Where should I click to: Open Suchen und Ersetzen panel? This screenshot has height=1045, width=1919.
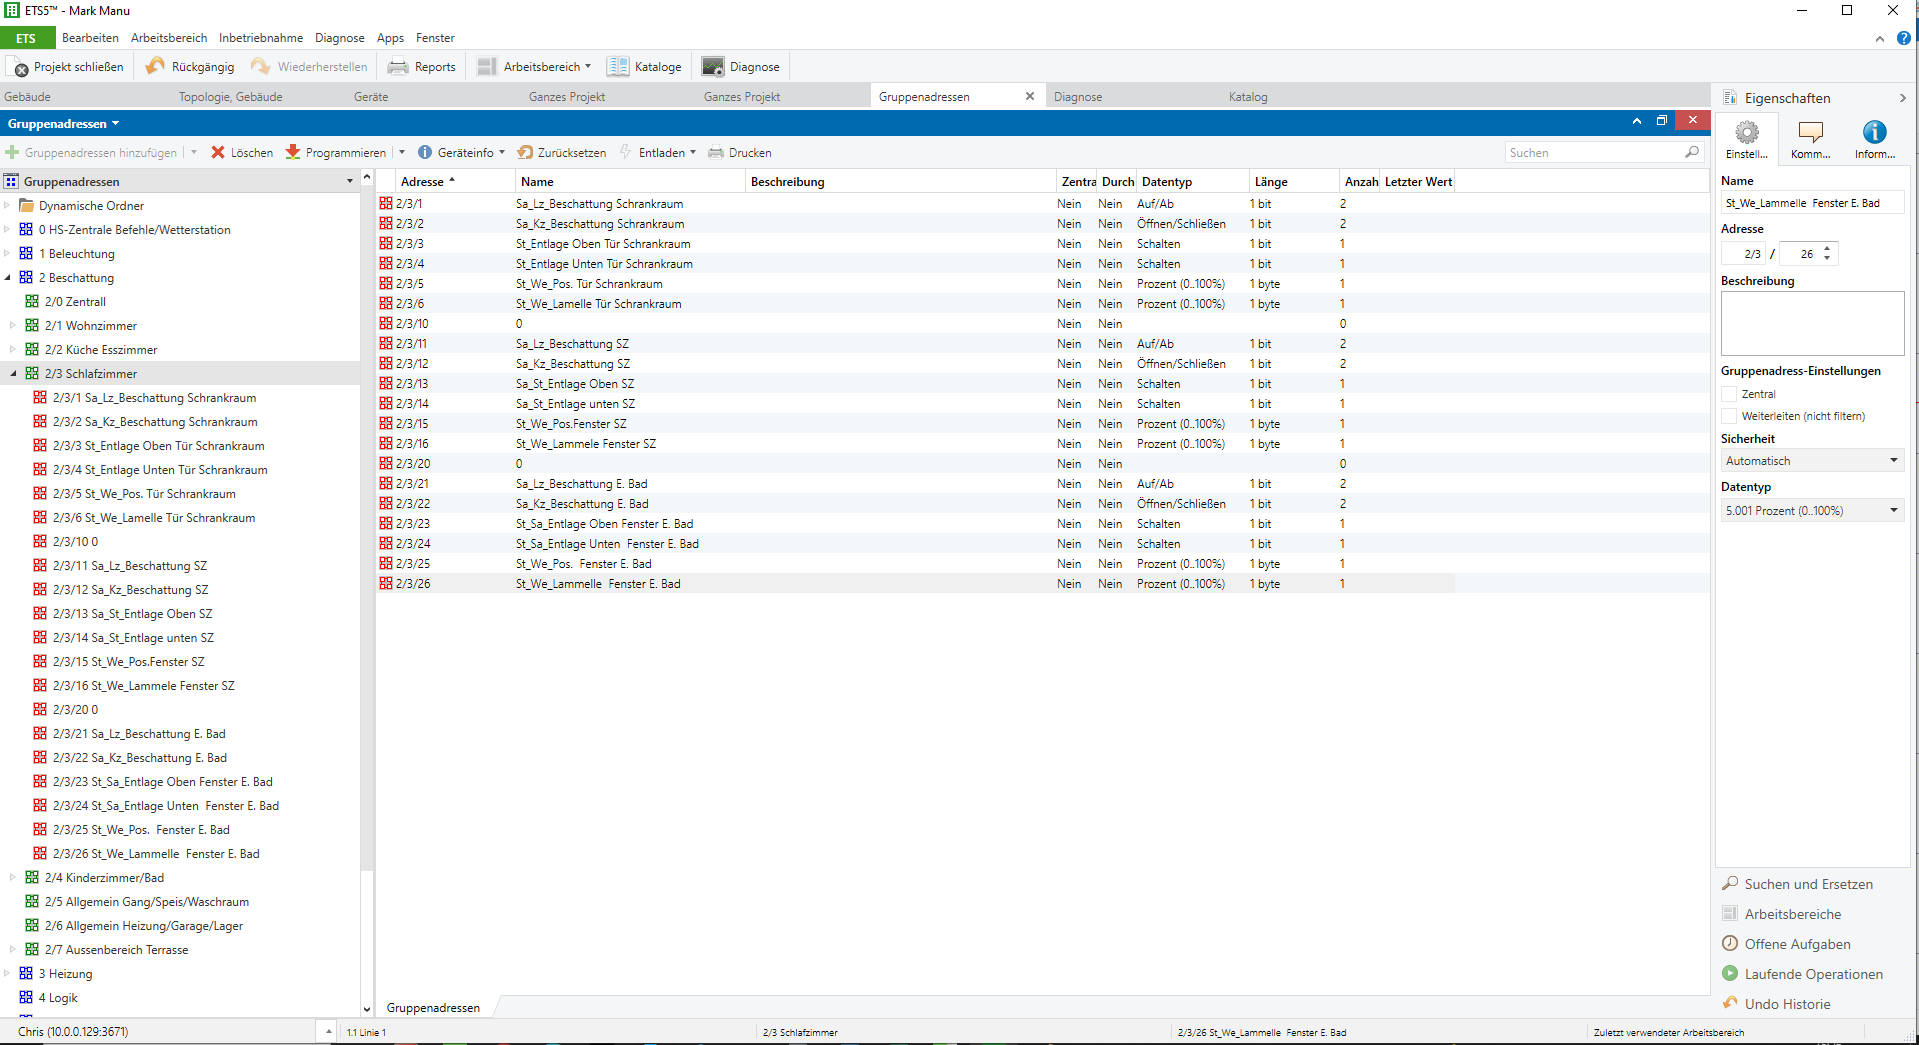[1808, 884]
